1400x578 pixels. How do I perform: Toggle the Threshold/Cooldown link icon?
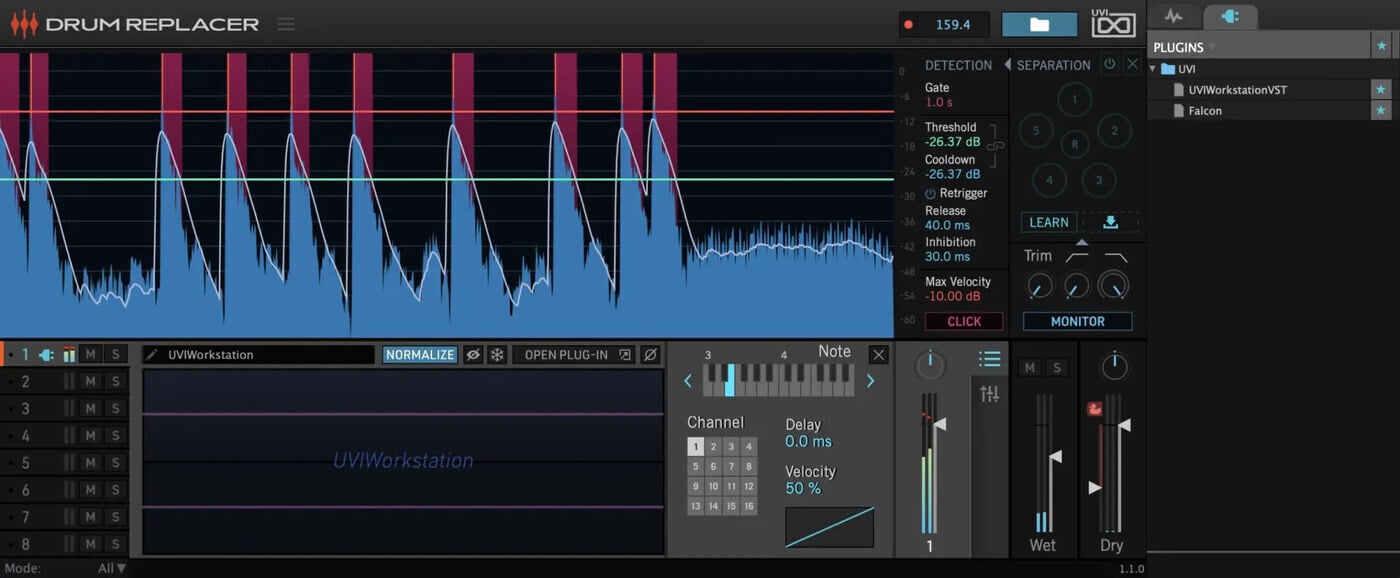point(995,145)
